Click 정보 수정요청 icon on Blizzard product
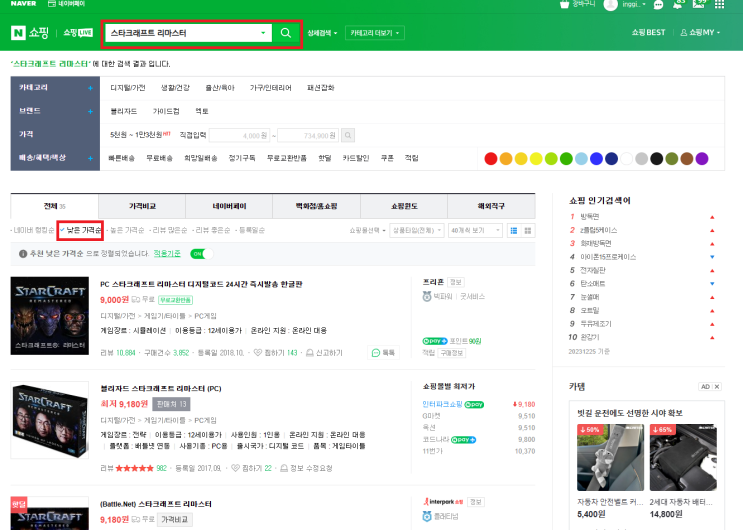 click(284, 468)
